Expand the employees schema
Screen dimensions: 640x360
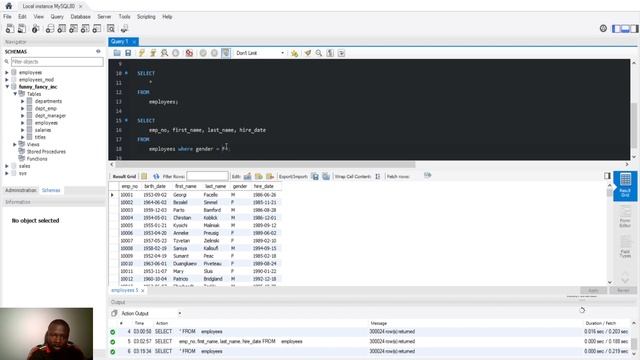coord(7,72)
